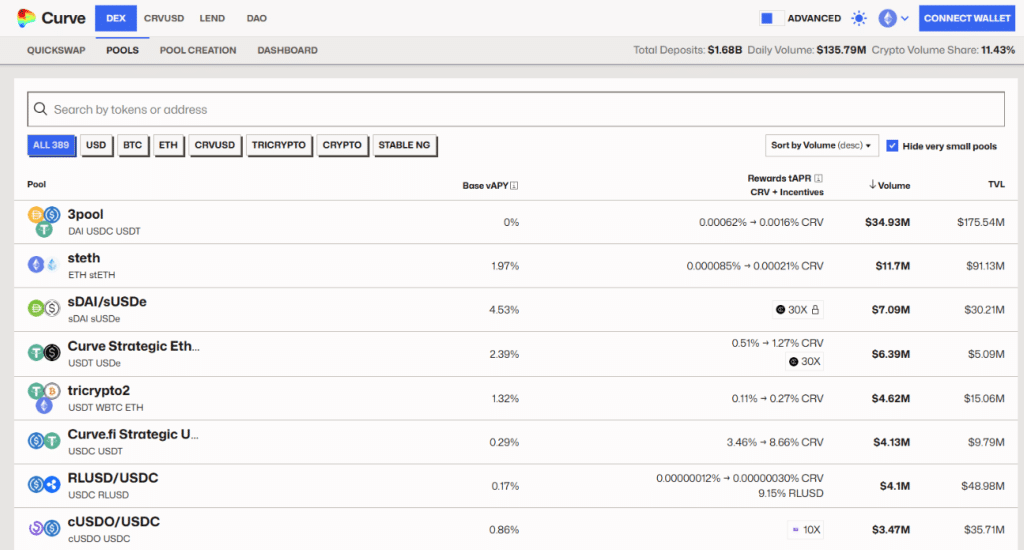1024x550 pixels.
Task: Click the $4.1M volume value
Action: coord(895,486)
